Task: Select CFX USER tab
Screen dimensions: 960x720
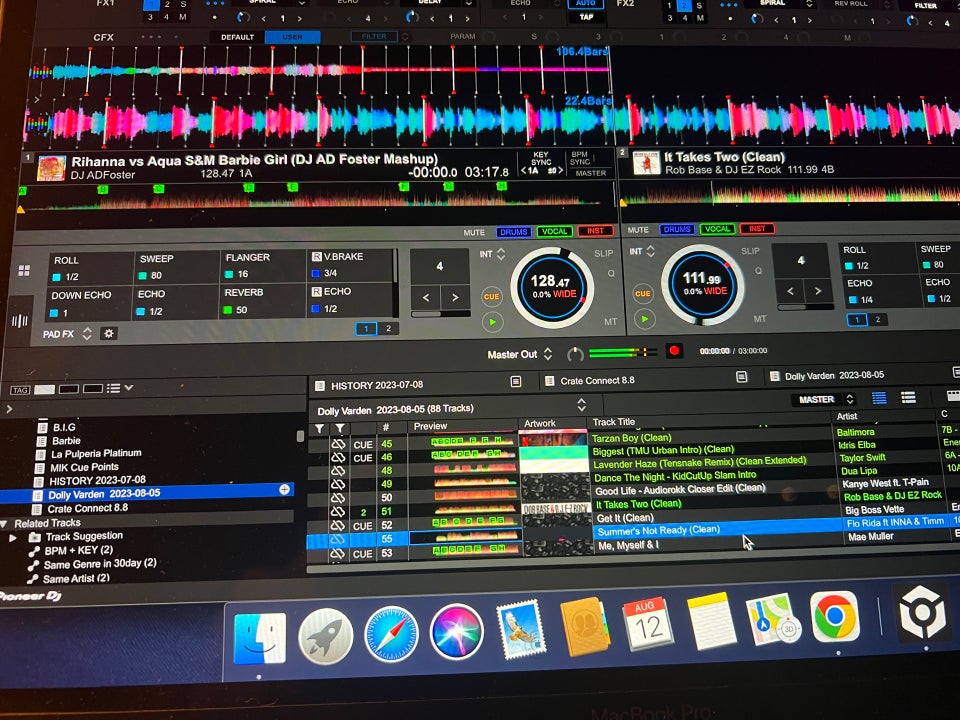Action: 292,37
